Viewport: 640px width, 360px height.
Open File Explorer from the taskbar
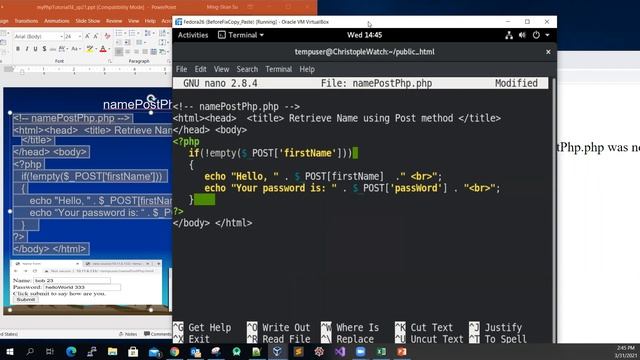(x=113, y=351)
